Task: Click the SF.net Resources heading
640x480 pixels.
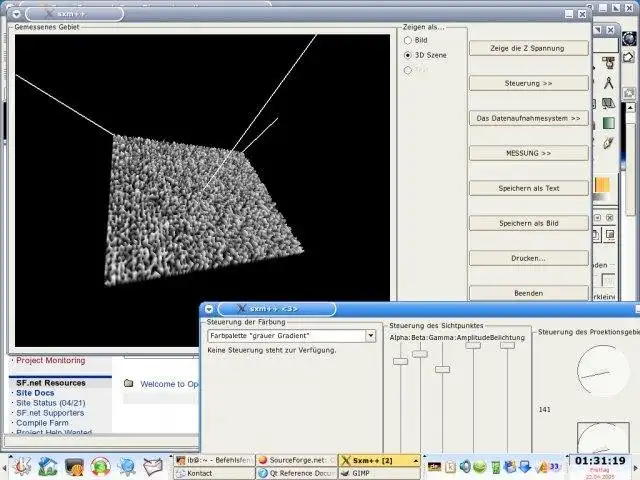Action: [x=51, y=383]
